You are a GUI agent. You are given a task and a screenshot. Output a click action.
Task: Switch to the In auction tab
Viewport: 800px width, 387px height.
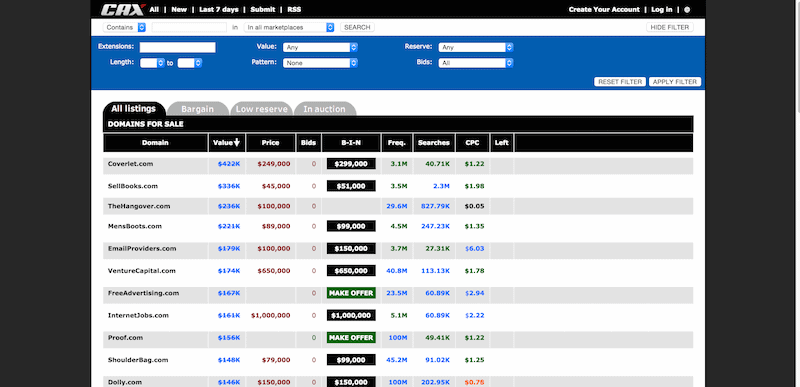[x=324, y=109]
